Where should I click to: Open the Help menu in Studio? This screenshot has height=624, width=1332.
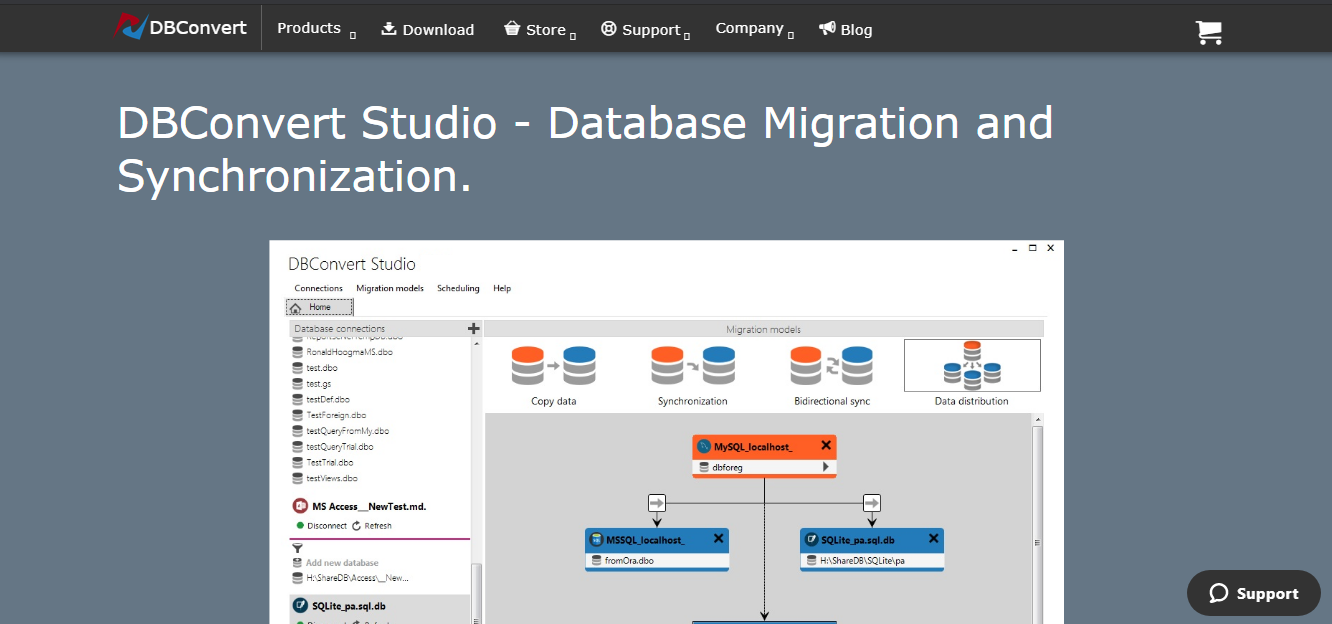click(502, 288)
